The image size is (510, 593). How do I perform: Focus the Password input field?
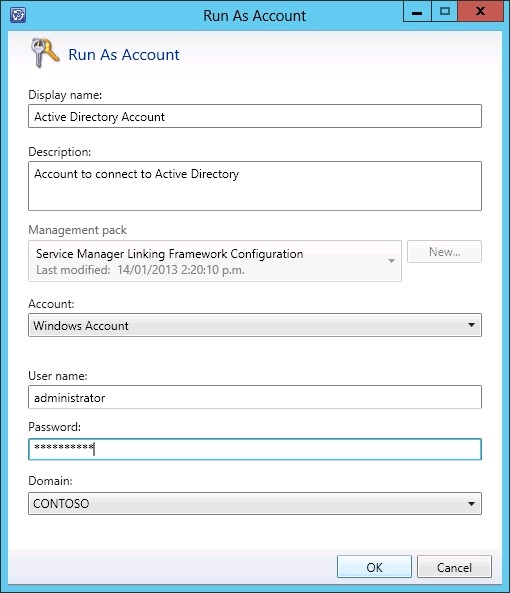(x=255, y=449)
